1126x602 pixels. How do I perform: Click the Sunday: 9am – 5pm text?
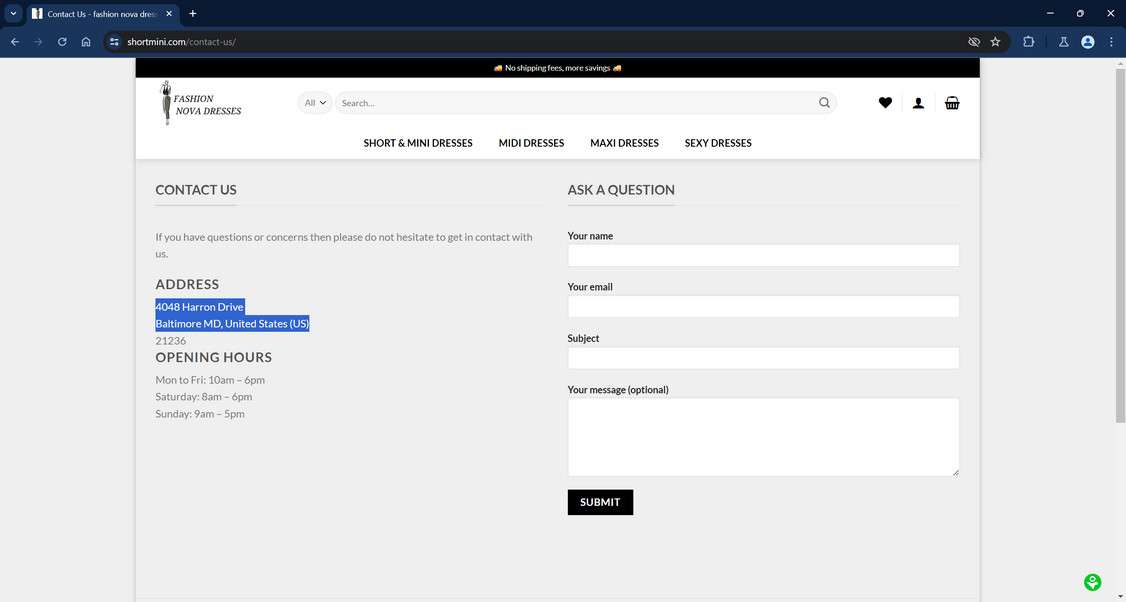[200, 414]
